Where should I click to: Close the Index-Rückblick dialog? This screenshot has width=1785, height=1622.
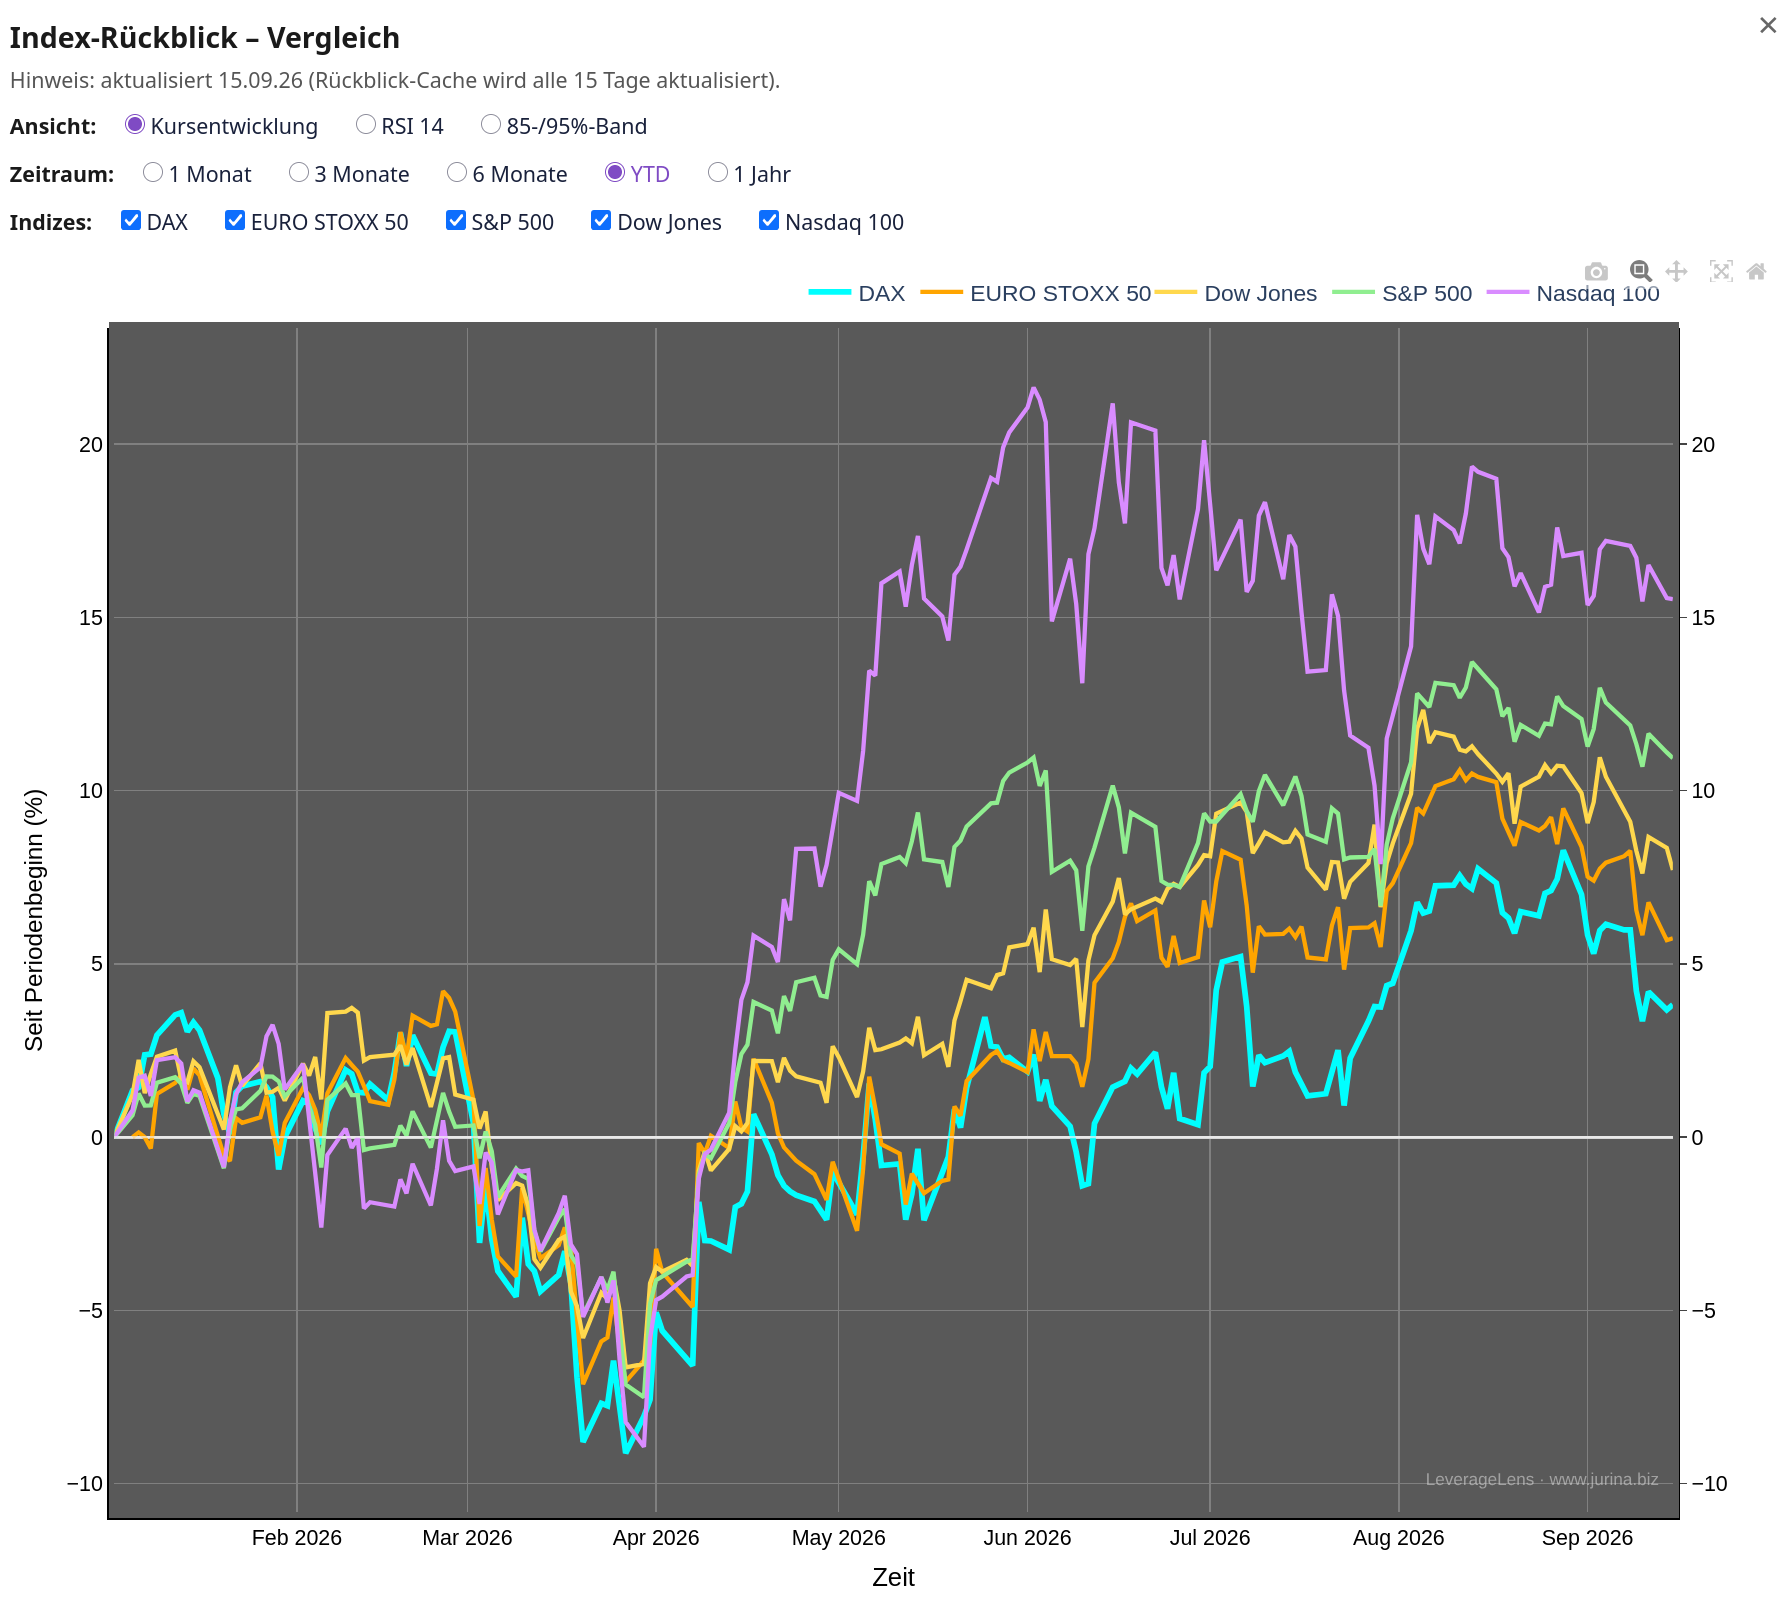click(x=1768, y=25)
